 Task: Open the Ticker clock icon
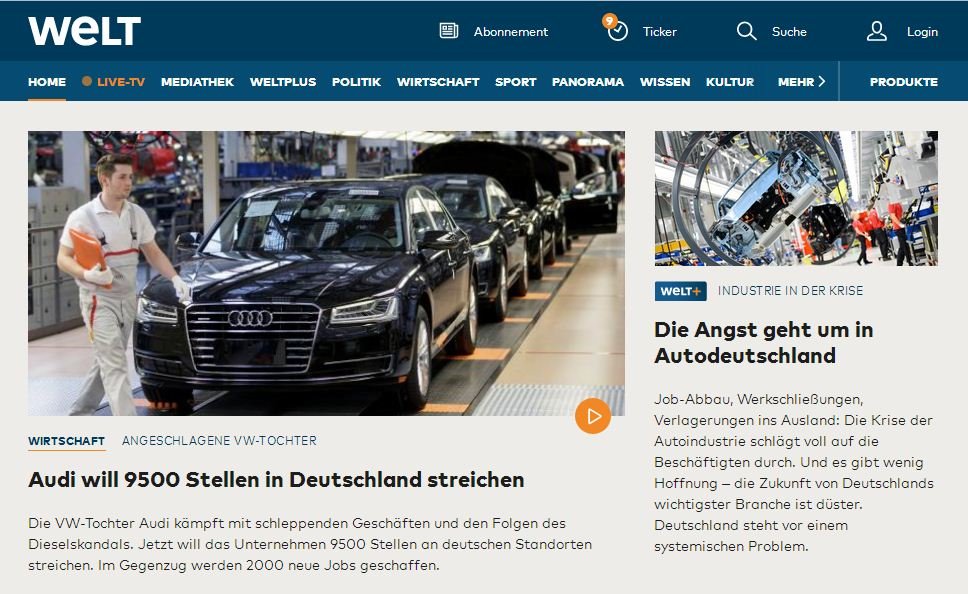pos(617,31)
